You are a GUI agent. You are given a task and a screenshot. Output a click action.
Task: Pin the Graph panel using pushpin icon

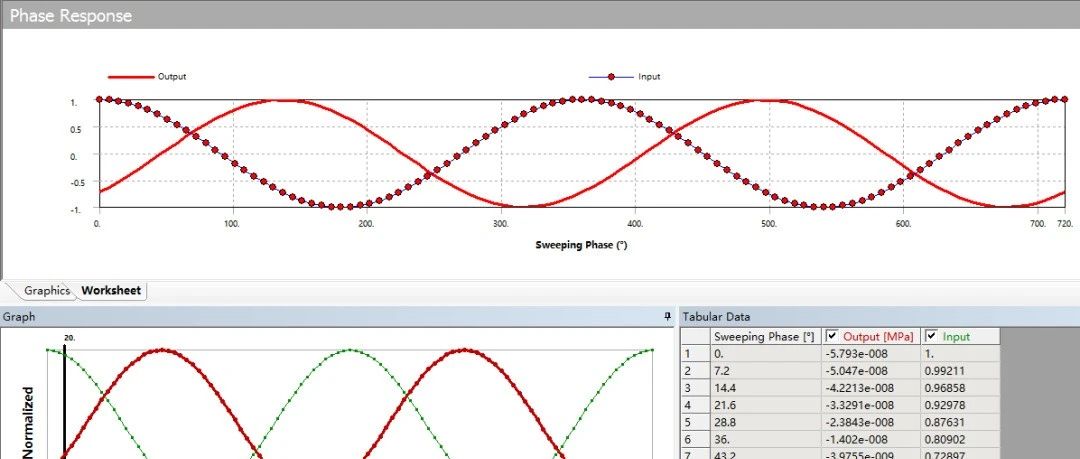pos(668,316)
